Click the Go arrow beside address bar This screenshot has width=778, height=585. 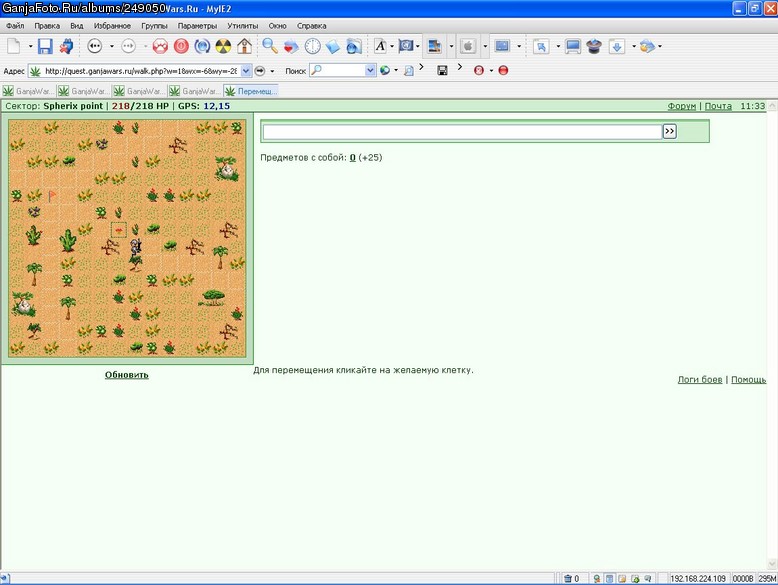click(x=259, y=71)
